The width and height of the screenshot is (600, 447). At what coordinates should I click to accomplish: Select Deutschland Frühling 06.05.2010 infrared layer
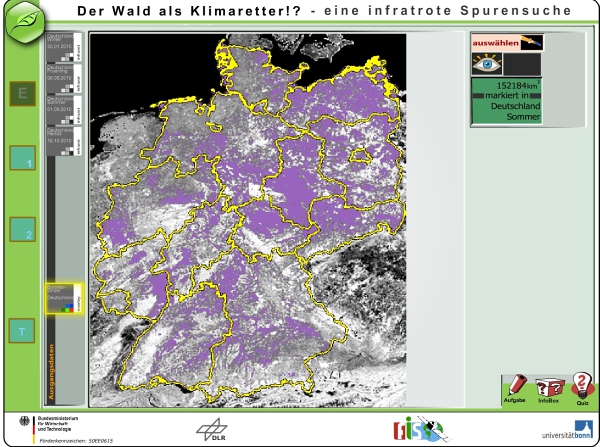64,78
